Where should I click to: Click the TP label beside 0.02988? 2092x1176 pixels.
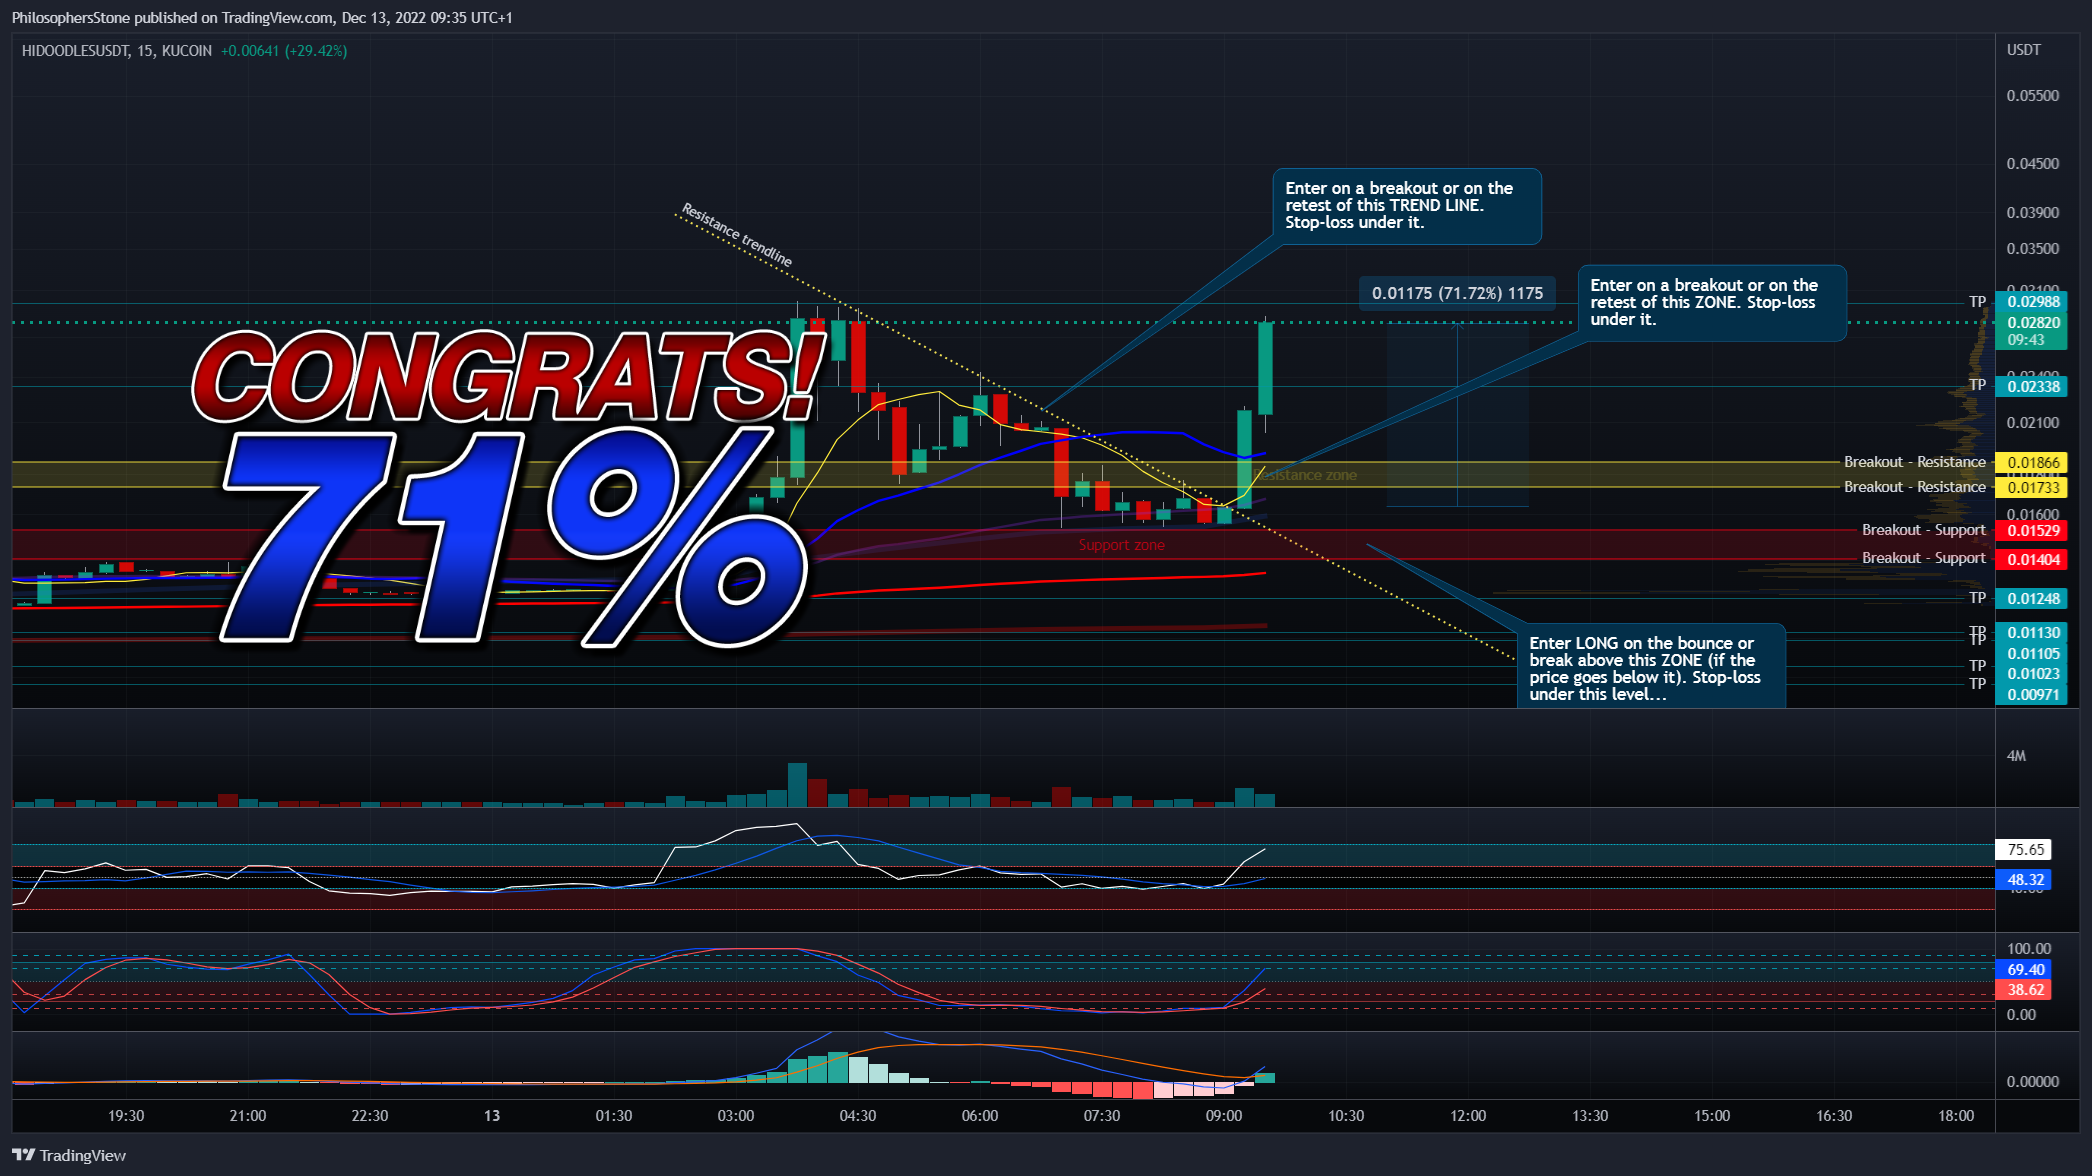point(1978,301)
